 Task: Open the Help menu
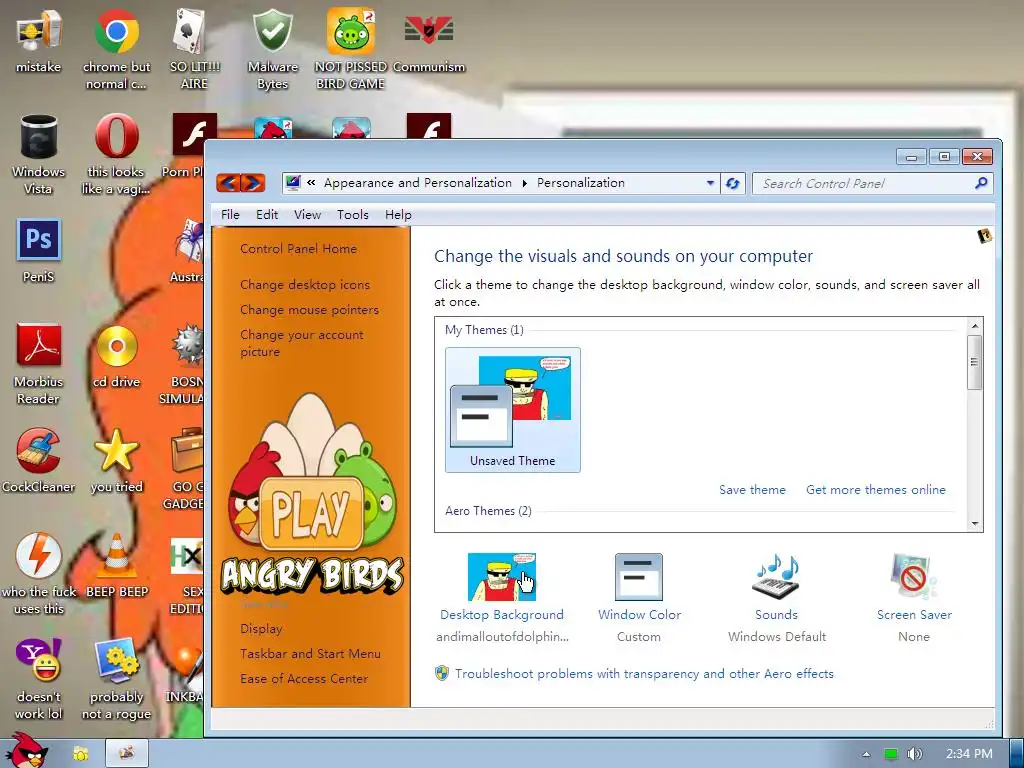click(x=398, y=215)
